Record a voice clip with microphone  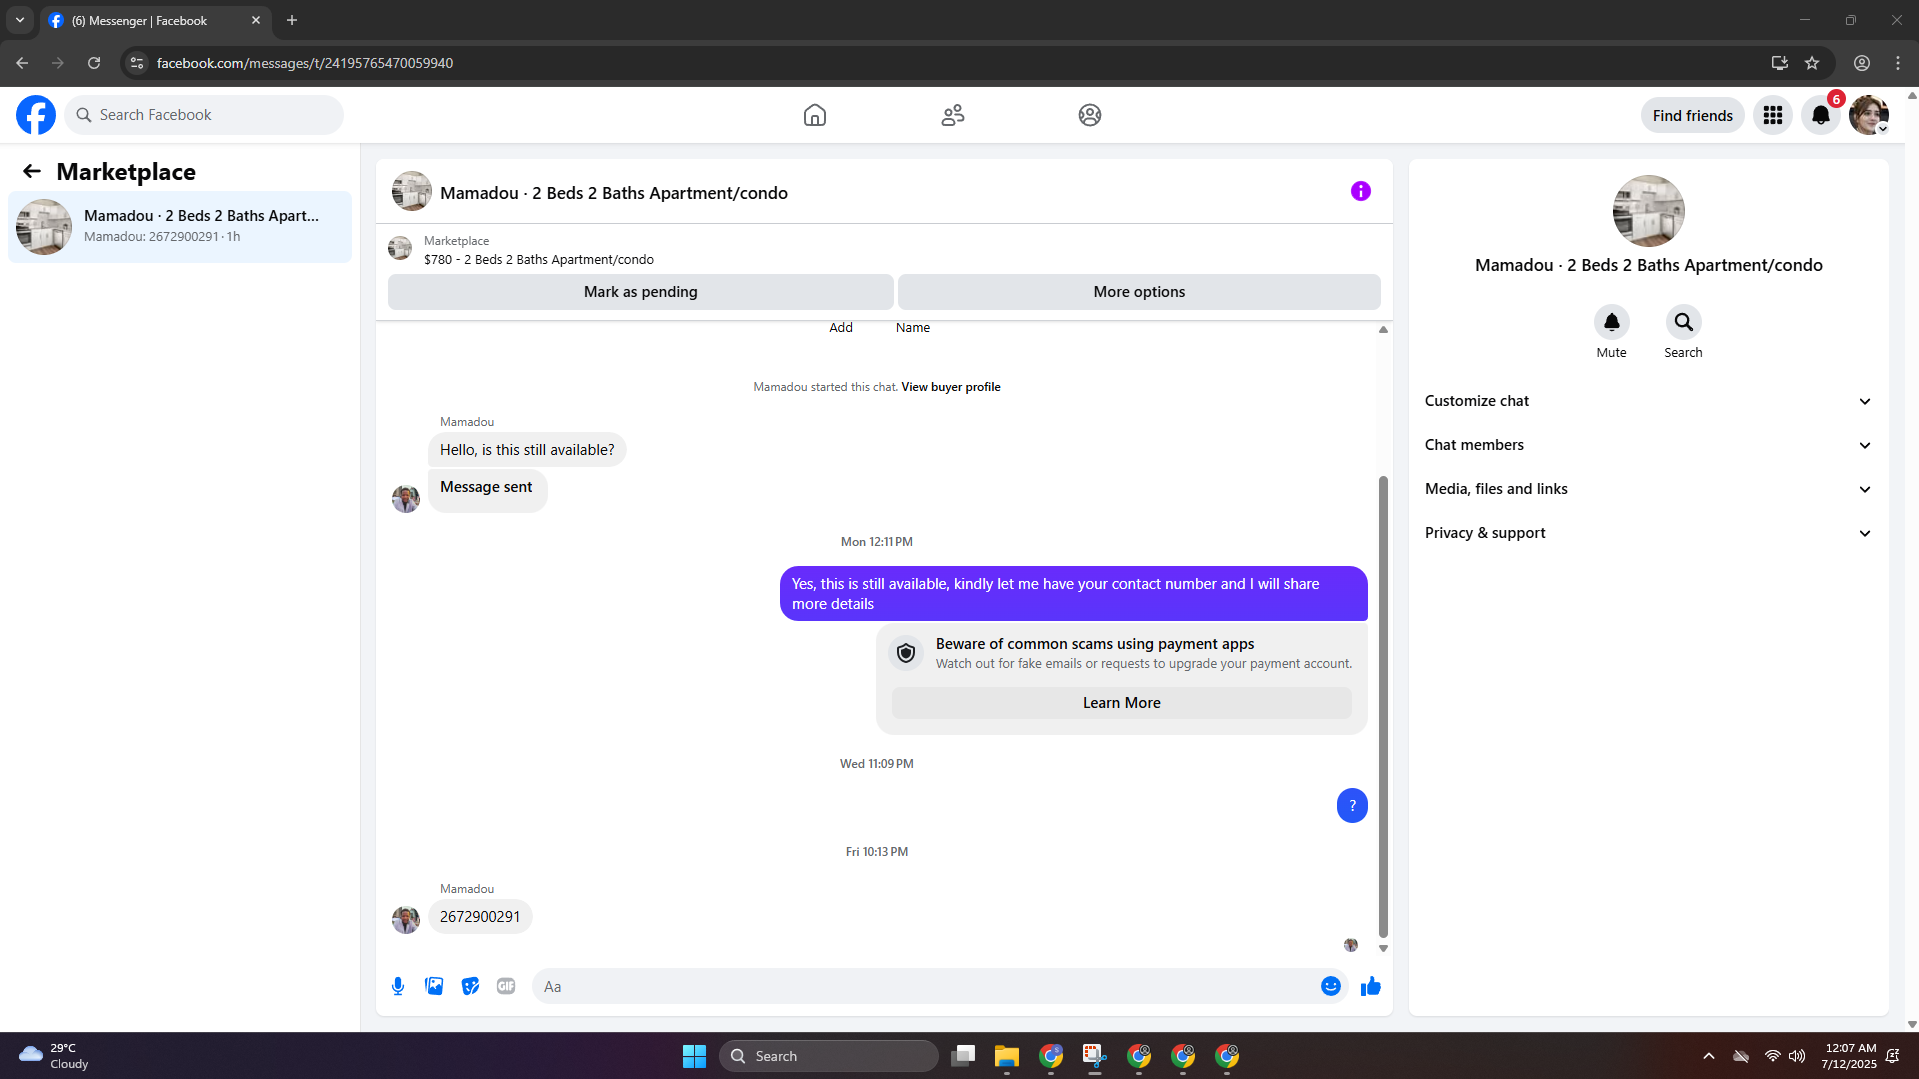click(398, 986)
